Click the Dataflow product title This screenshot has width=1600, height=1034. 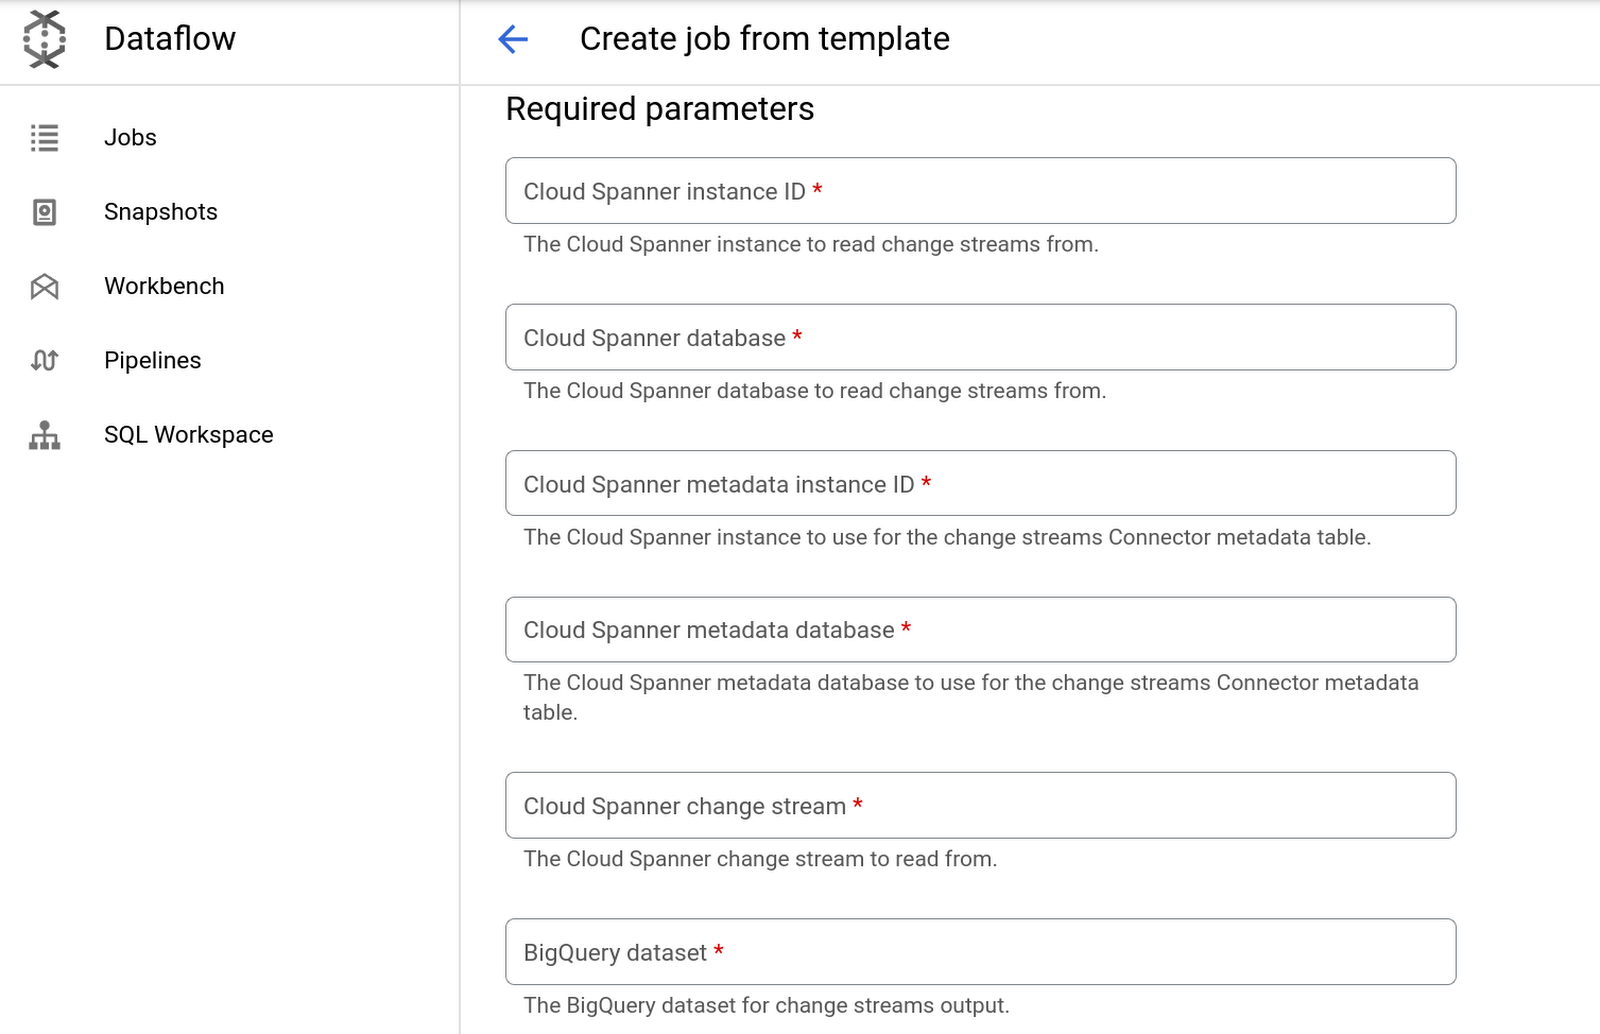pyautogui.click(x=170, y=39)
